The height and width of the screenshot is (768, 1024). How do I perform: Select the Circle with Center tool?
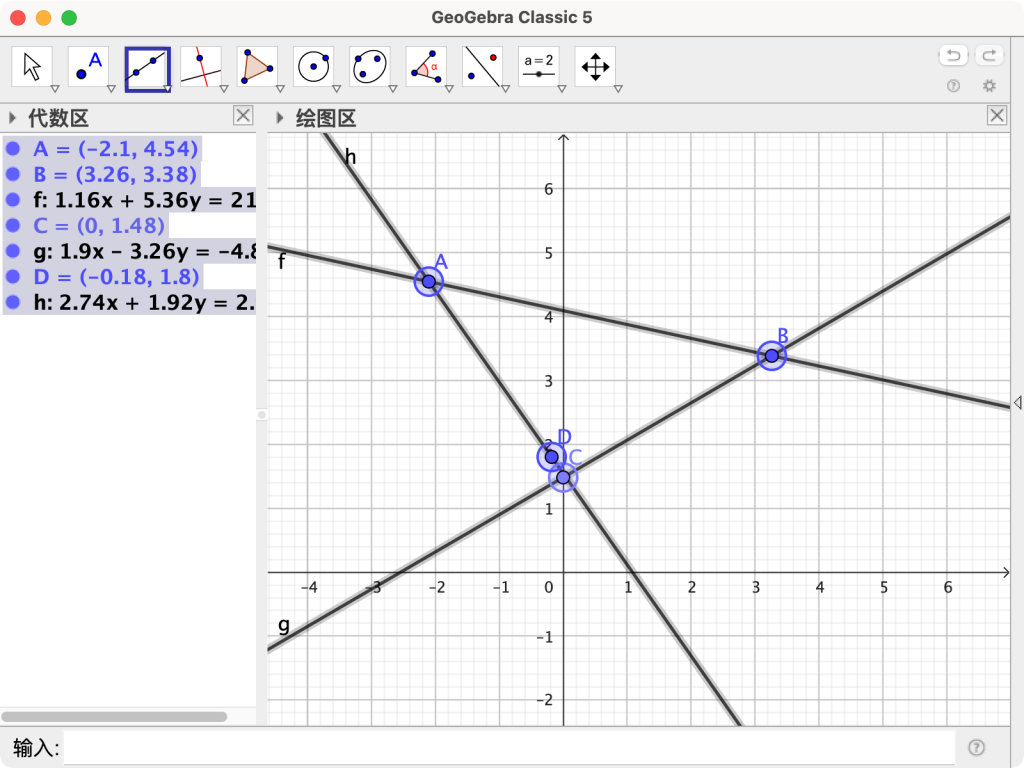point(313,67)
